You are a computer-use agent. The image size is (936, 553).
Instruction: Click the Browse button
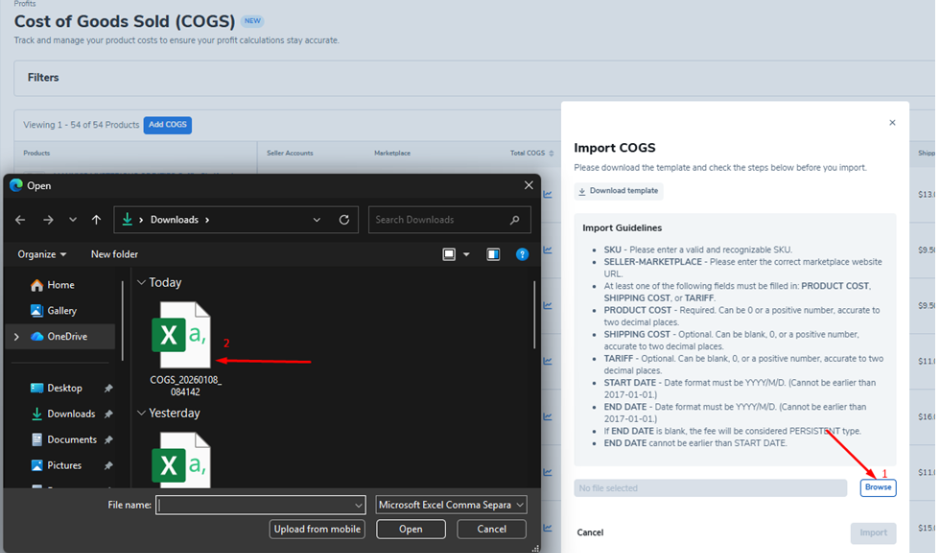point(878,488)
